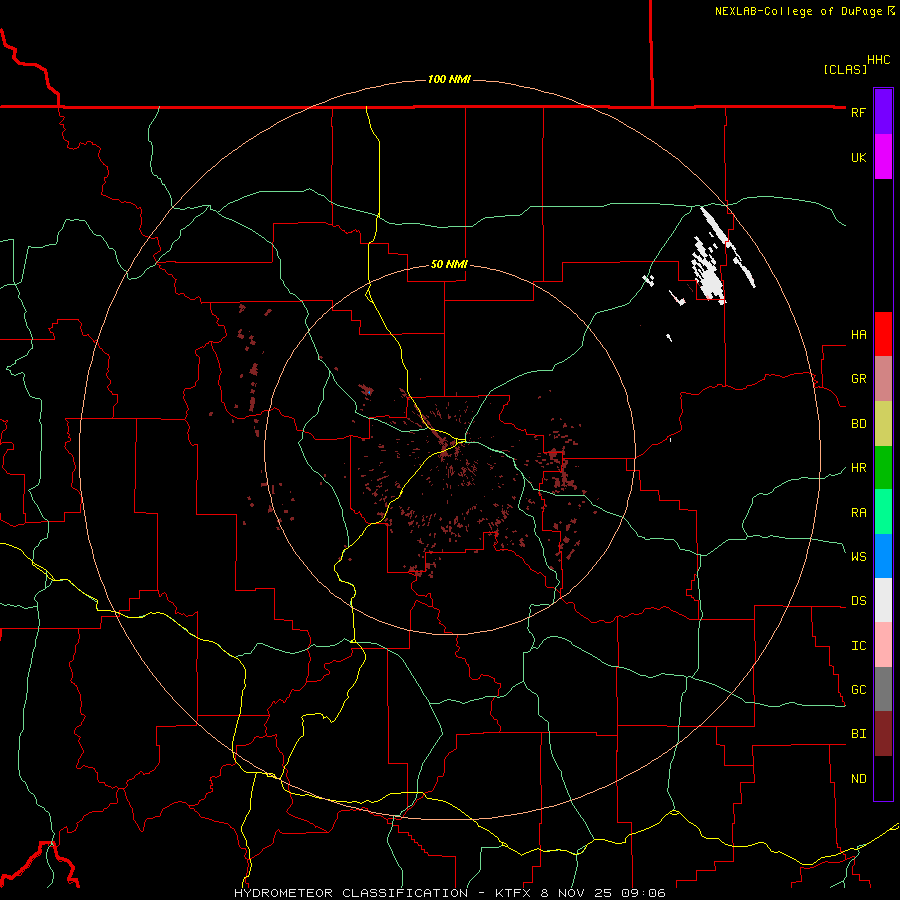Viewport: 900px width, 900px height.
Task: Click the HHC product label
Action: pos(879,60)
